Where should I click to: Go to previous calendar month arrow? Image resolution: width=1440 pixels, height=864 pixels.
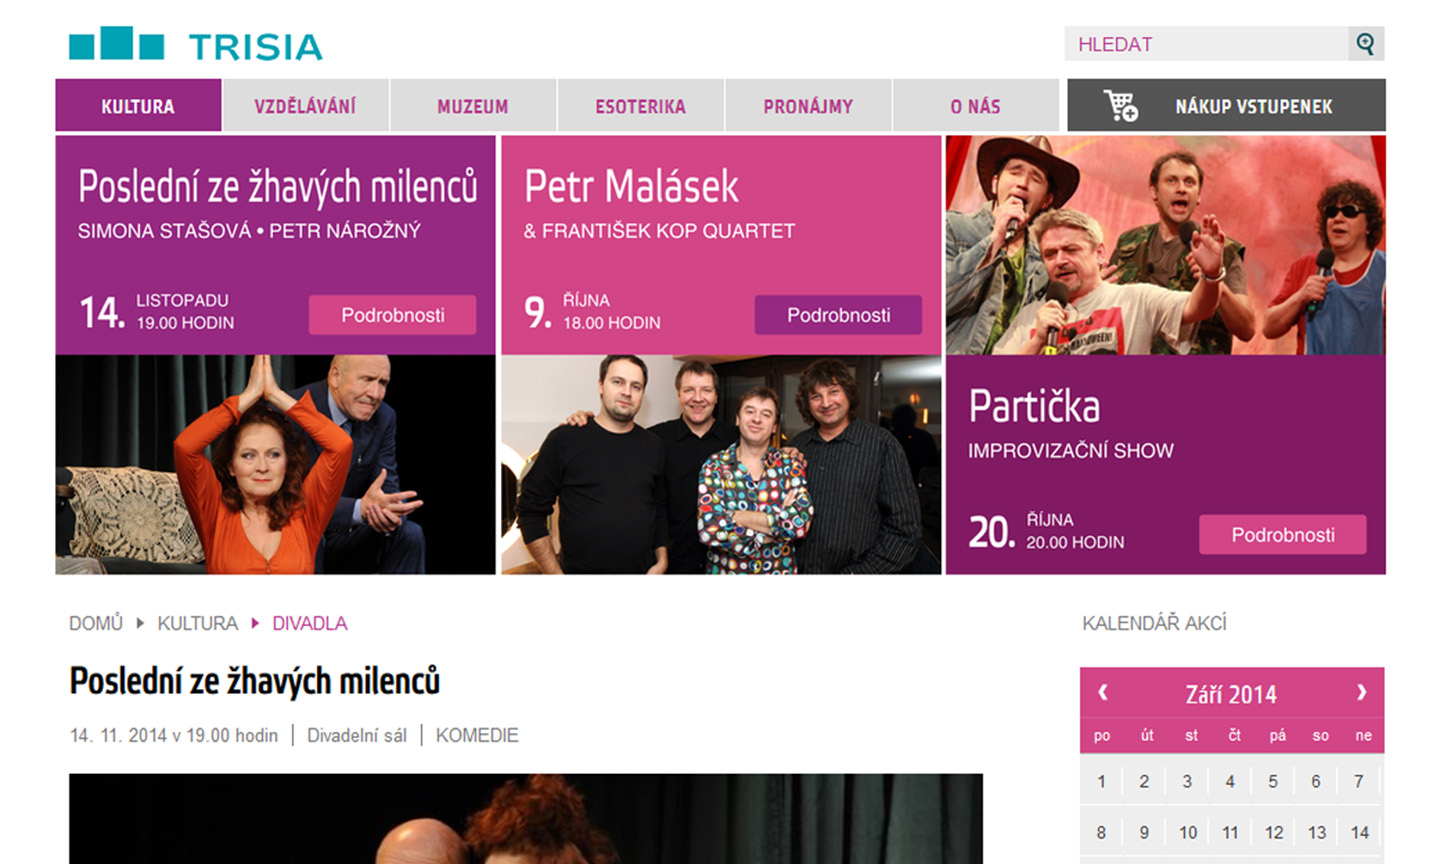[1103, 692]
